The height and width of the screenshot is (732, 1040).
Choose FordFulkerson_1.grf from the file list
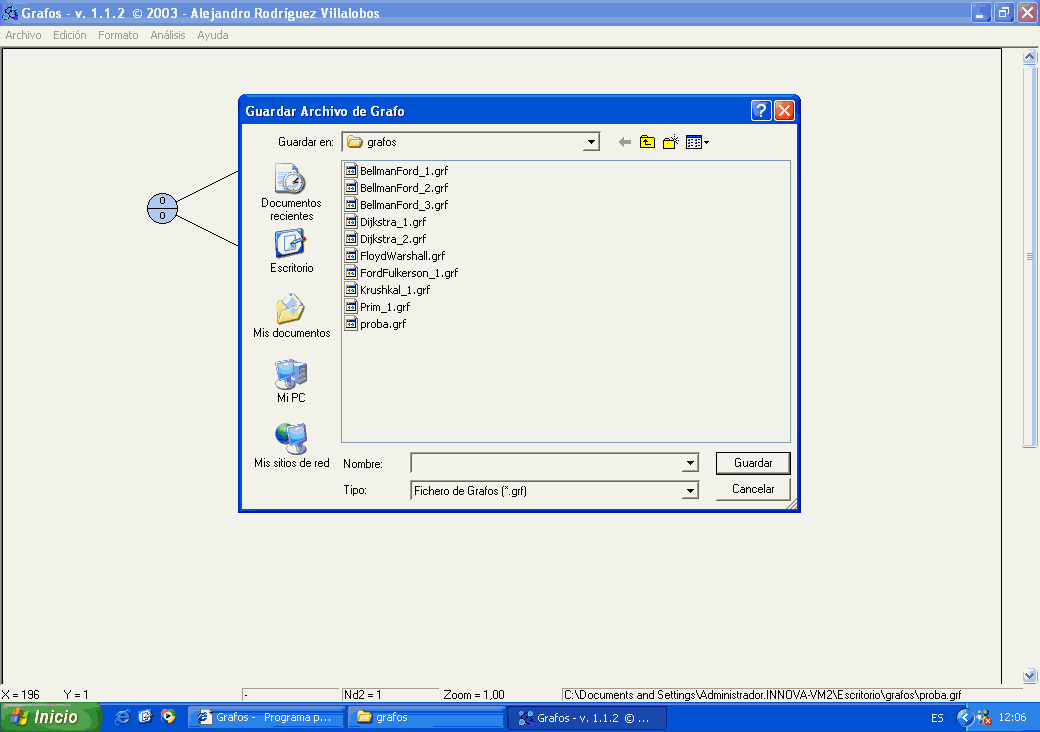pyautogui.click(x=408, y=273)
